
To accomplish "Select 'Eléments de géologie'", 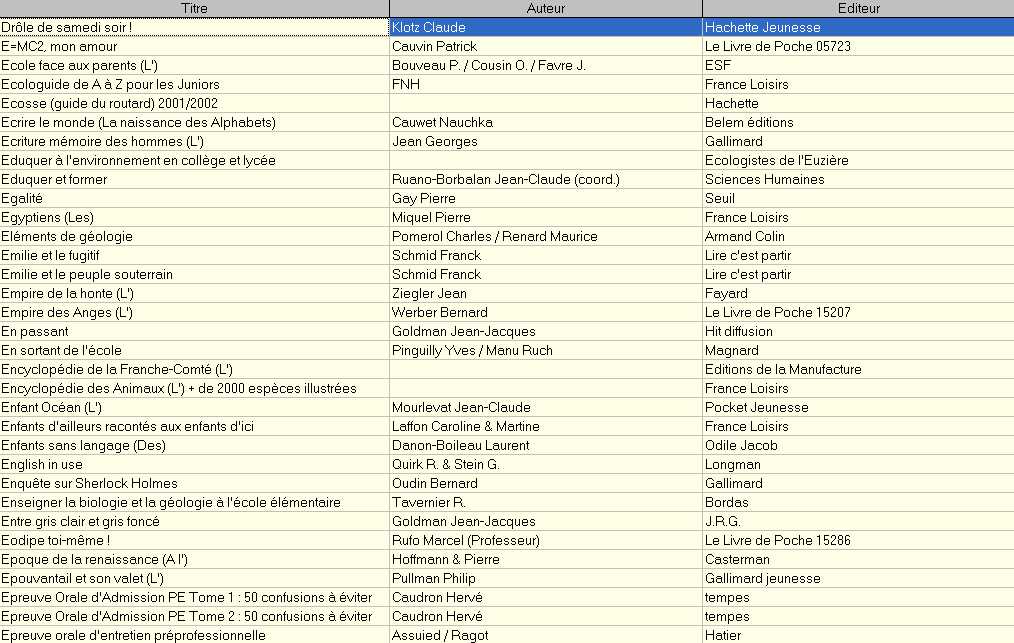I will (x=67, y=236).
